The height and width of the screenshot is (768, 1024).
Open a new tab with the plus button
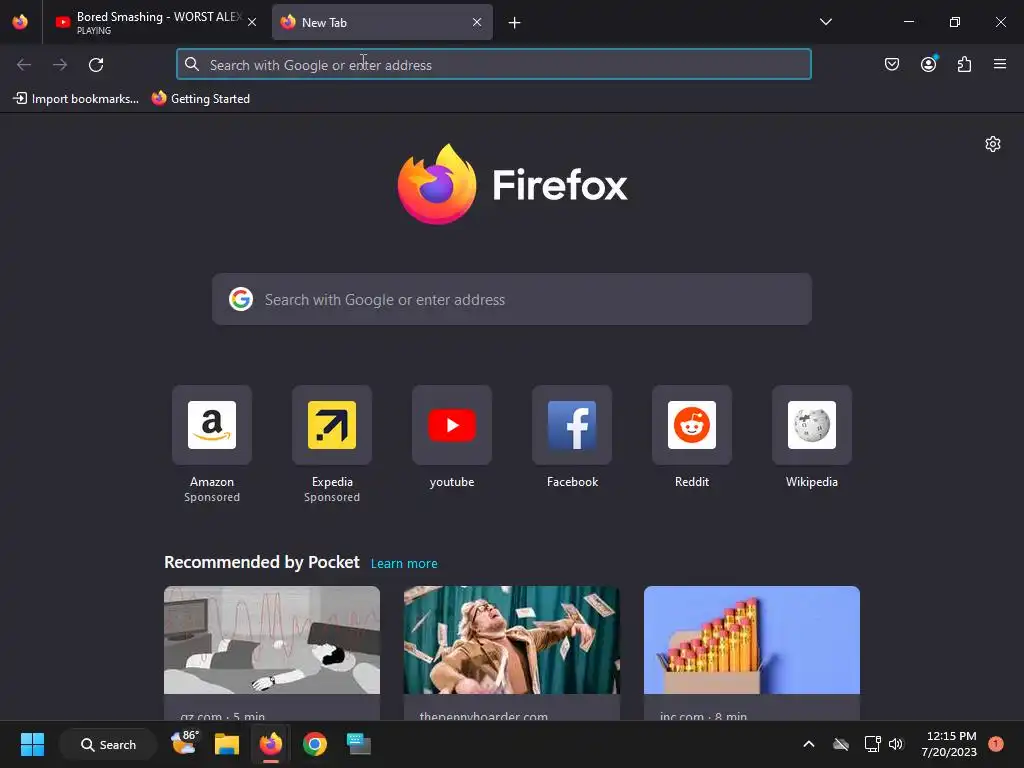(515, 23)
